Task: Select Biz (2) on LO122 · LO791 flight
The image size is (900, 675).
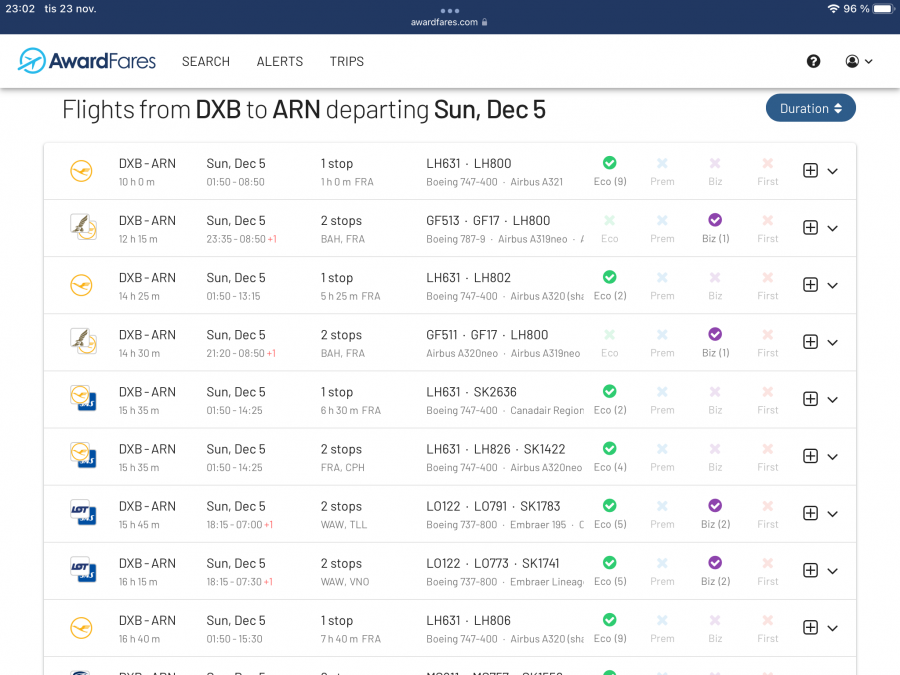Action: pyautogui.click(x=715, y=513)
